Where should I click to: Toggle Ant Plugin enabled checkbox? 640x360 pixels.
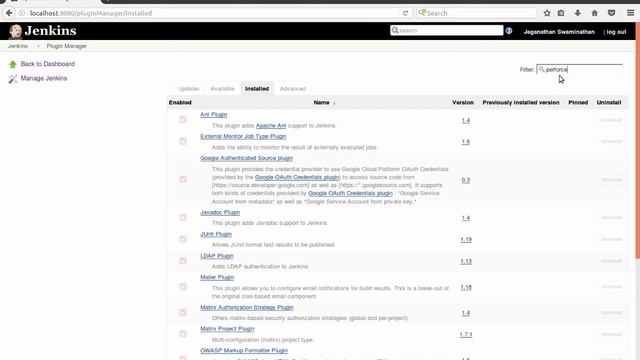(183, 120)
